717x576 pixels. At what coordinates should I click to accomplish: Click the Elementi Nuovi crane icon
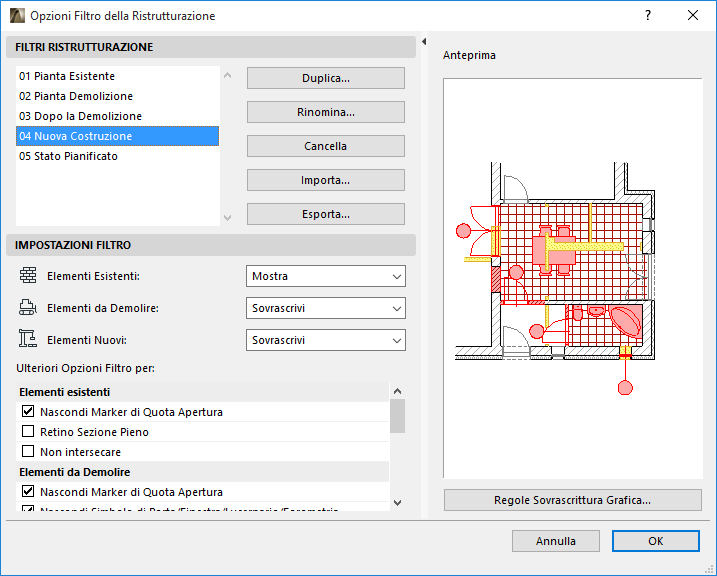point(27,339)
